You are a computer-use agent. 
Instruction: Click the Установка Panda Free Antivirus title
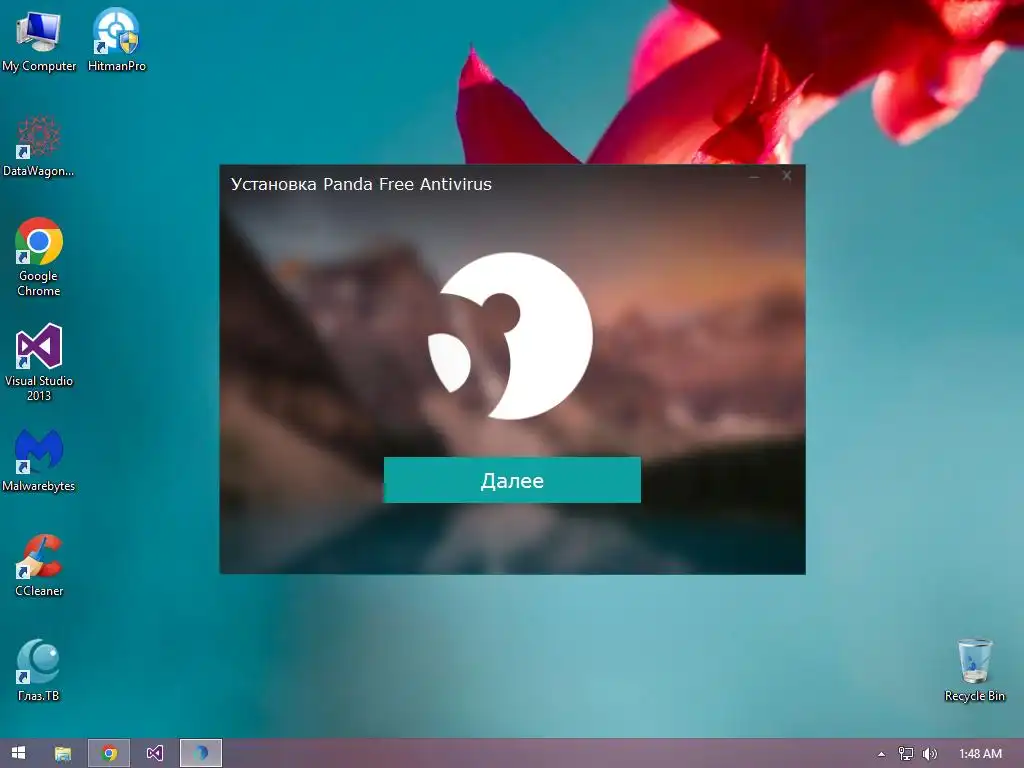[361, 184]
